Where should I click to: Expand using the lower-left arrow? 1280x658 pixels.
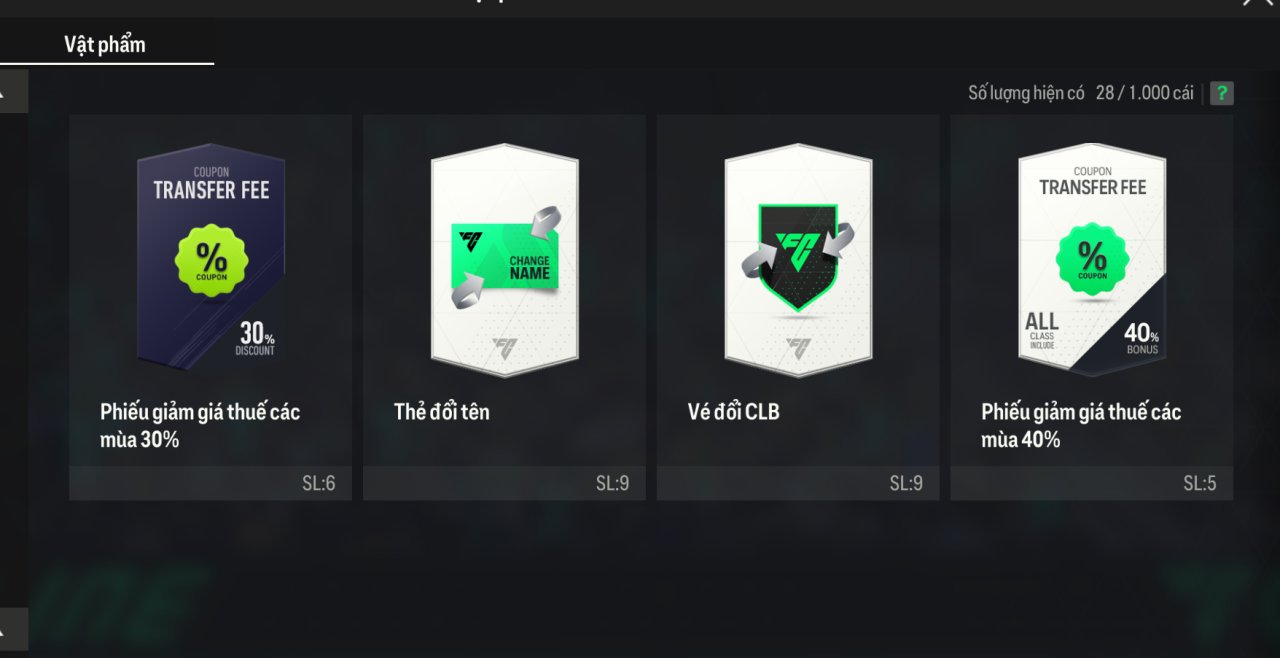point(13,629)
